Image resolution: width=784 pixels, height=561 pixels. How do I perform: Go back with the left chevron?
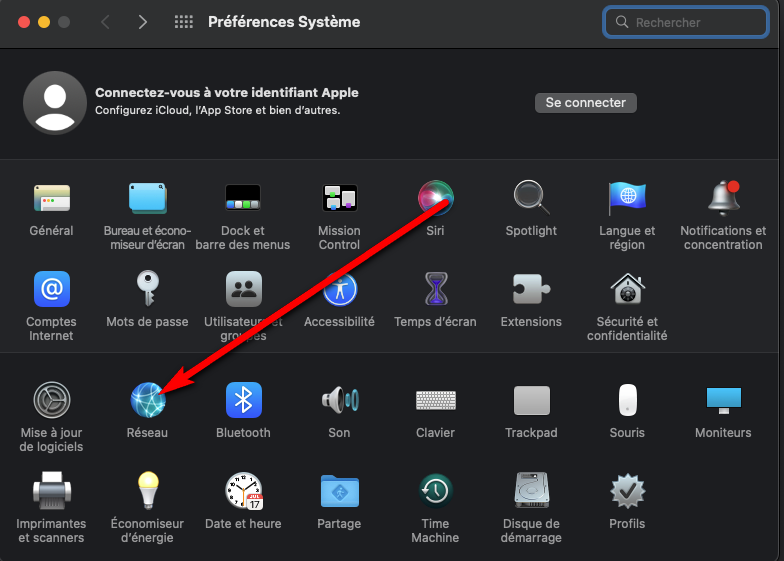click(x=105, y=22)
